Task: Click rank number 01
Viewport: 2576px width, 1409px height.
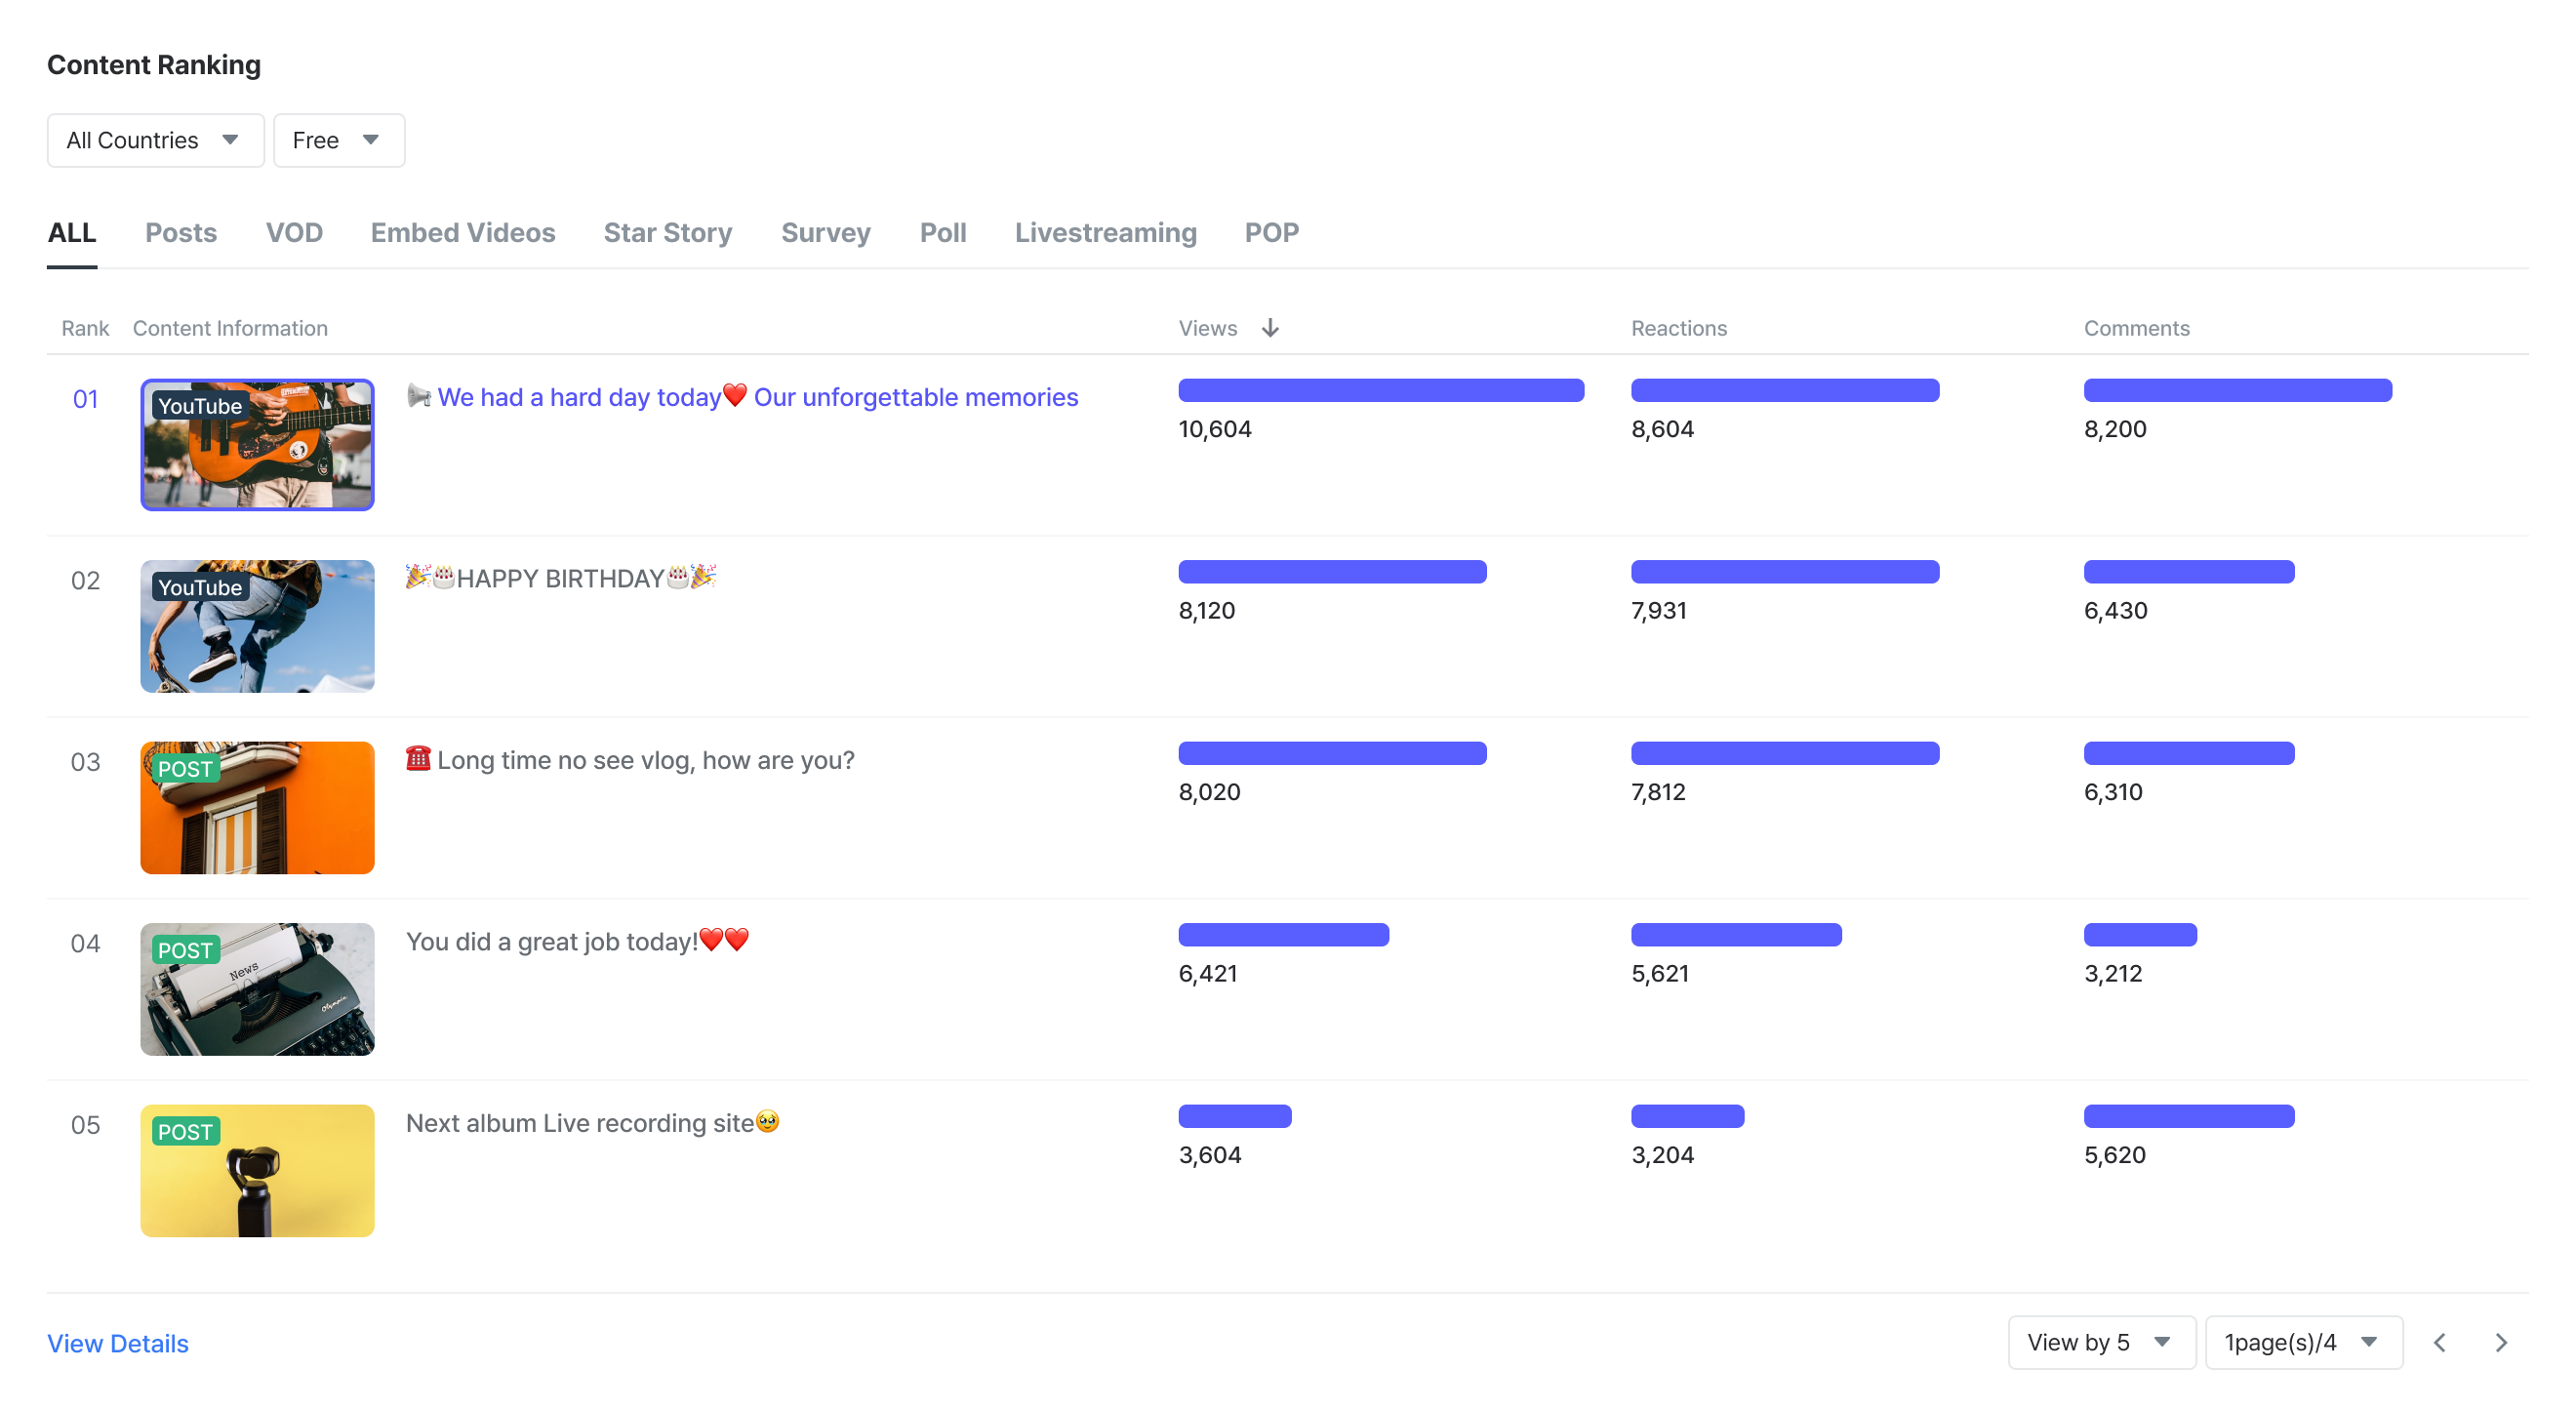Action: point(85,400)
